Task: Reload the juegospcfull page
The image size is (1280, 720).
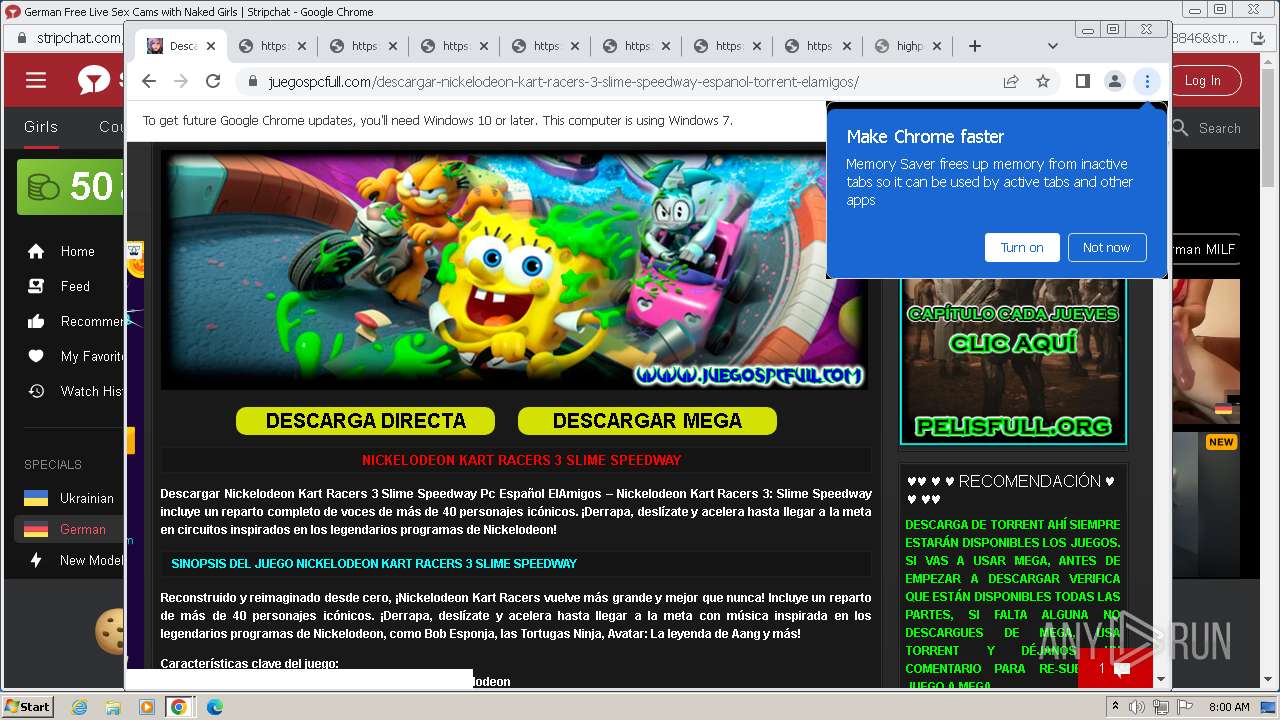Action: pyautogui.click(x=213, y=82)
